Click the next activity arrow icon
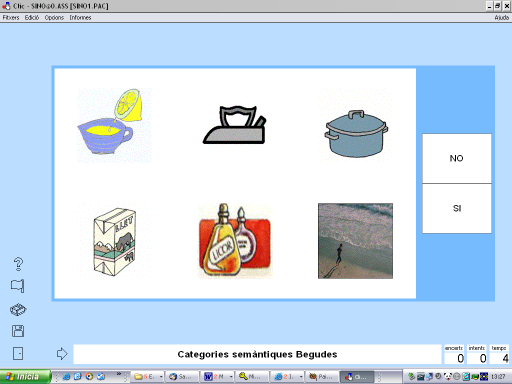 62,354
